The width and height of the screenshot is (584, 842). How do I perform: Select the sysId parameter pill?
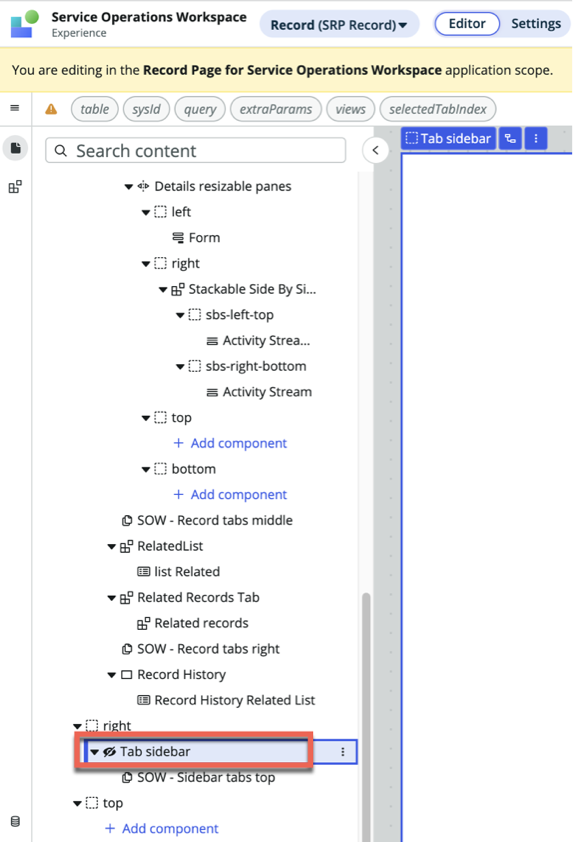146,109
